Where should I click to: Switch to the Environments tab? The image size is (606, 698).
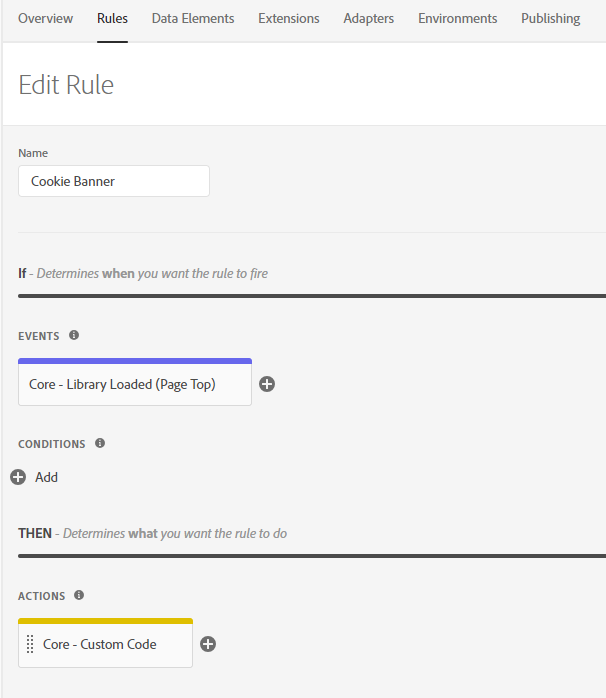[457, 19]
